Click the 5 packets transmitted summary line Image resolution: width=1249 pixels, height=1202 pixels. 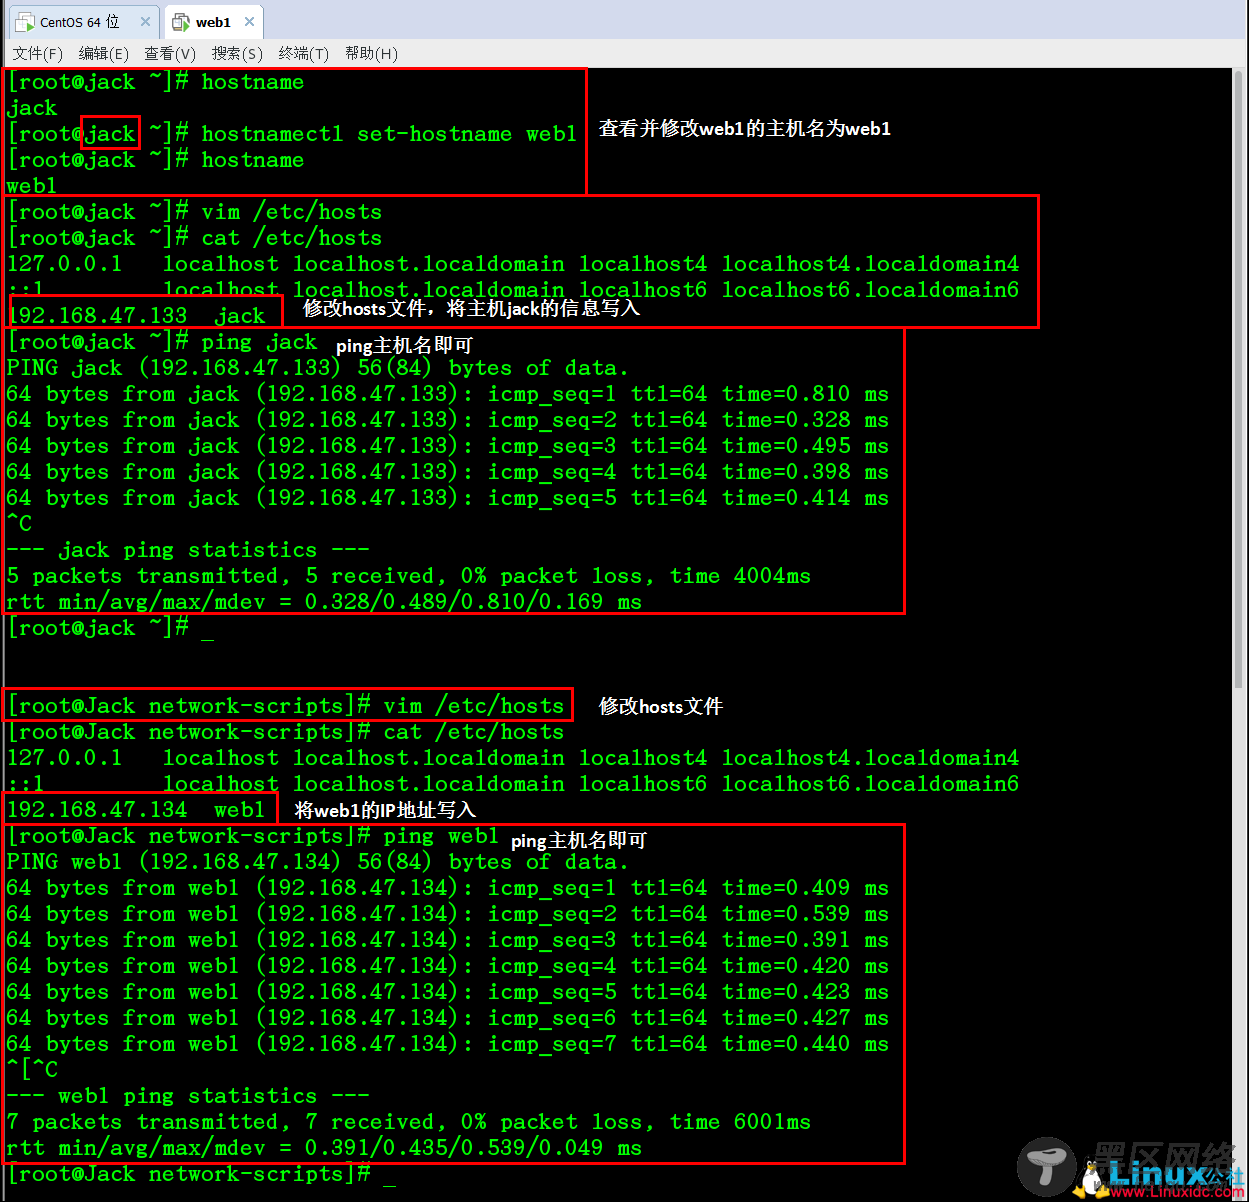point(409,576)
